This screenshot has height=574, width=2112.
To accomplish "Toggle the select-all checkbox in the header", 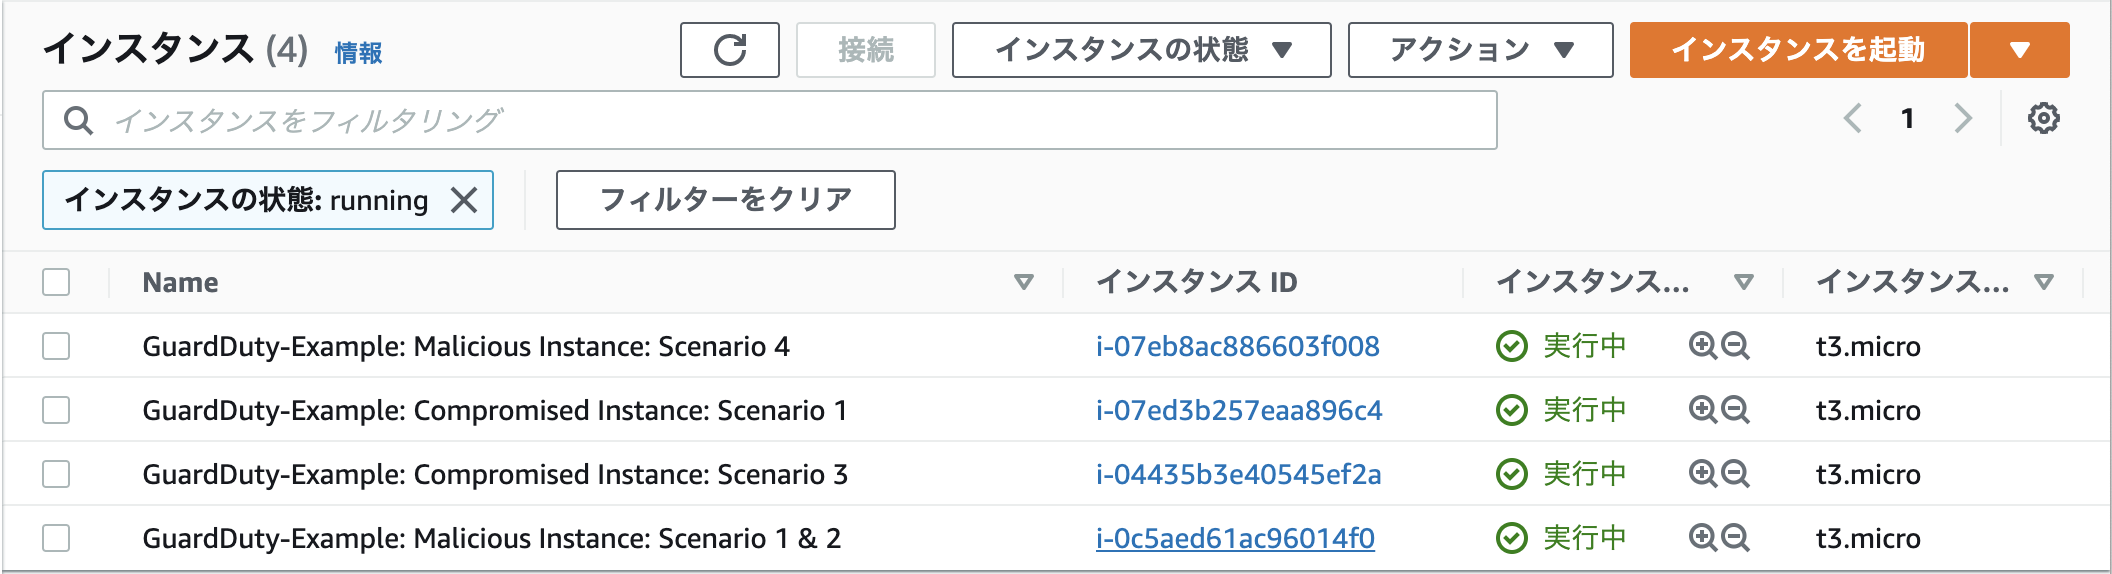I will pos(56,282).
